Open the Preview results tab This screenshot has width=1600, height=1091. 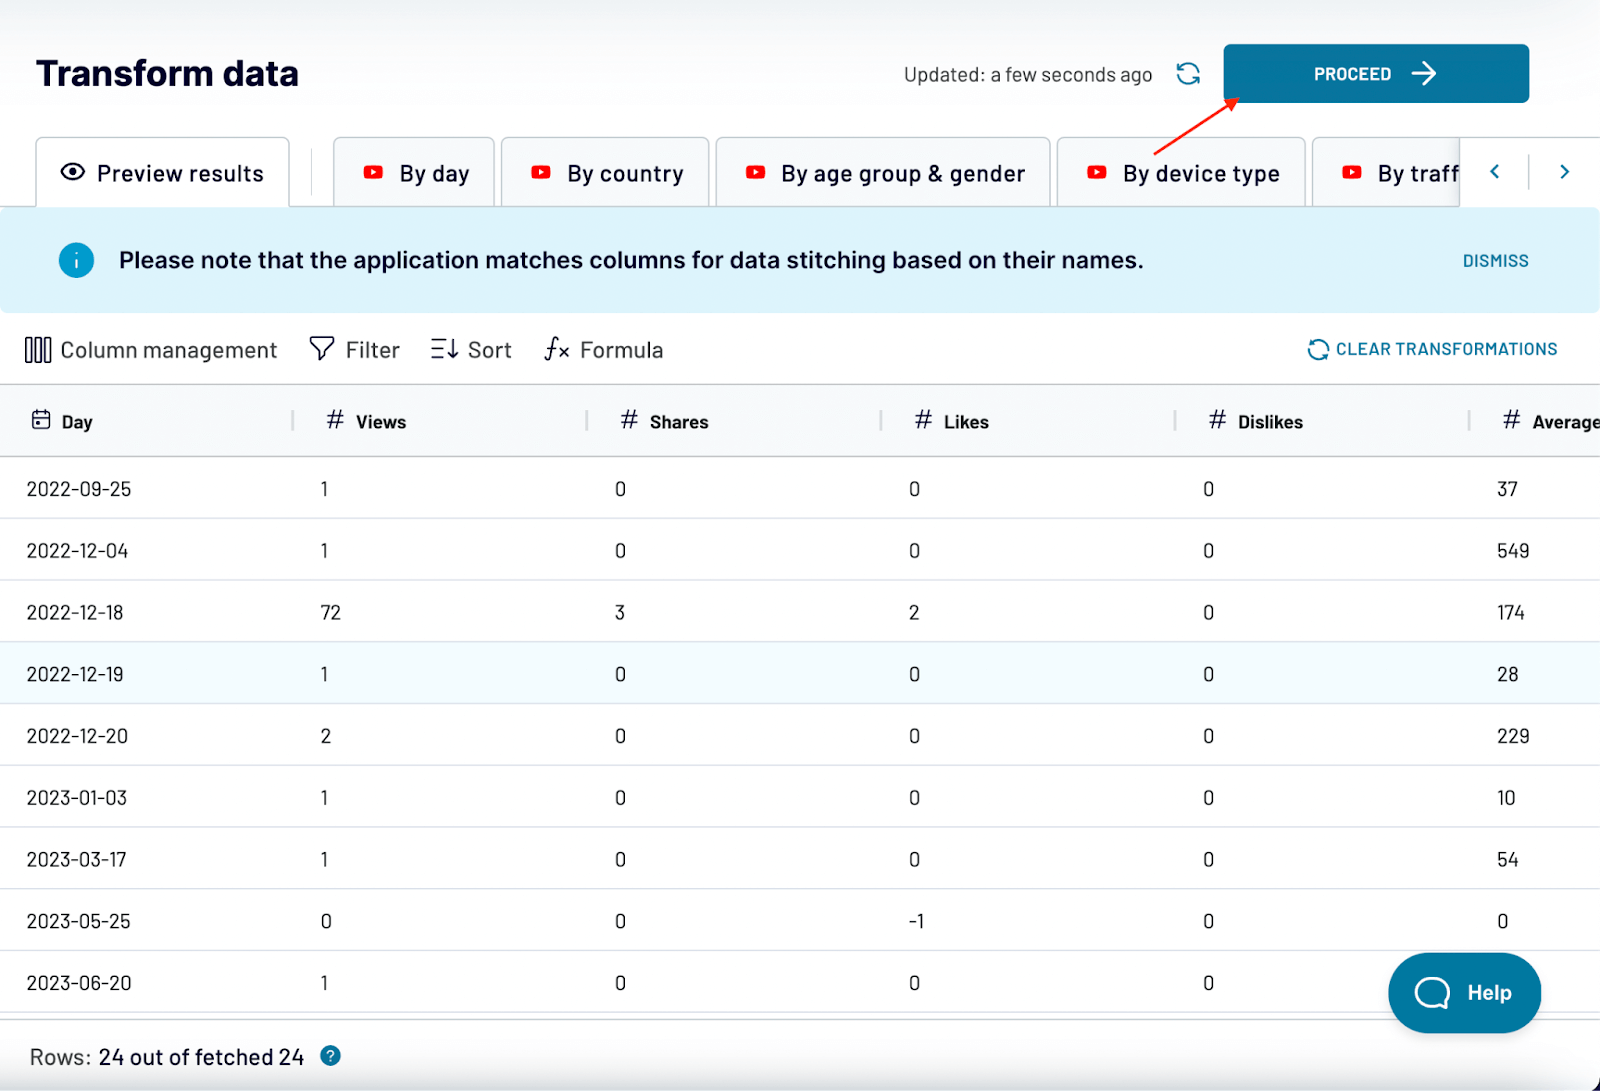pos(163,174)
